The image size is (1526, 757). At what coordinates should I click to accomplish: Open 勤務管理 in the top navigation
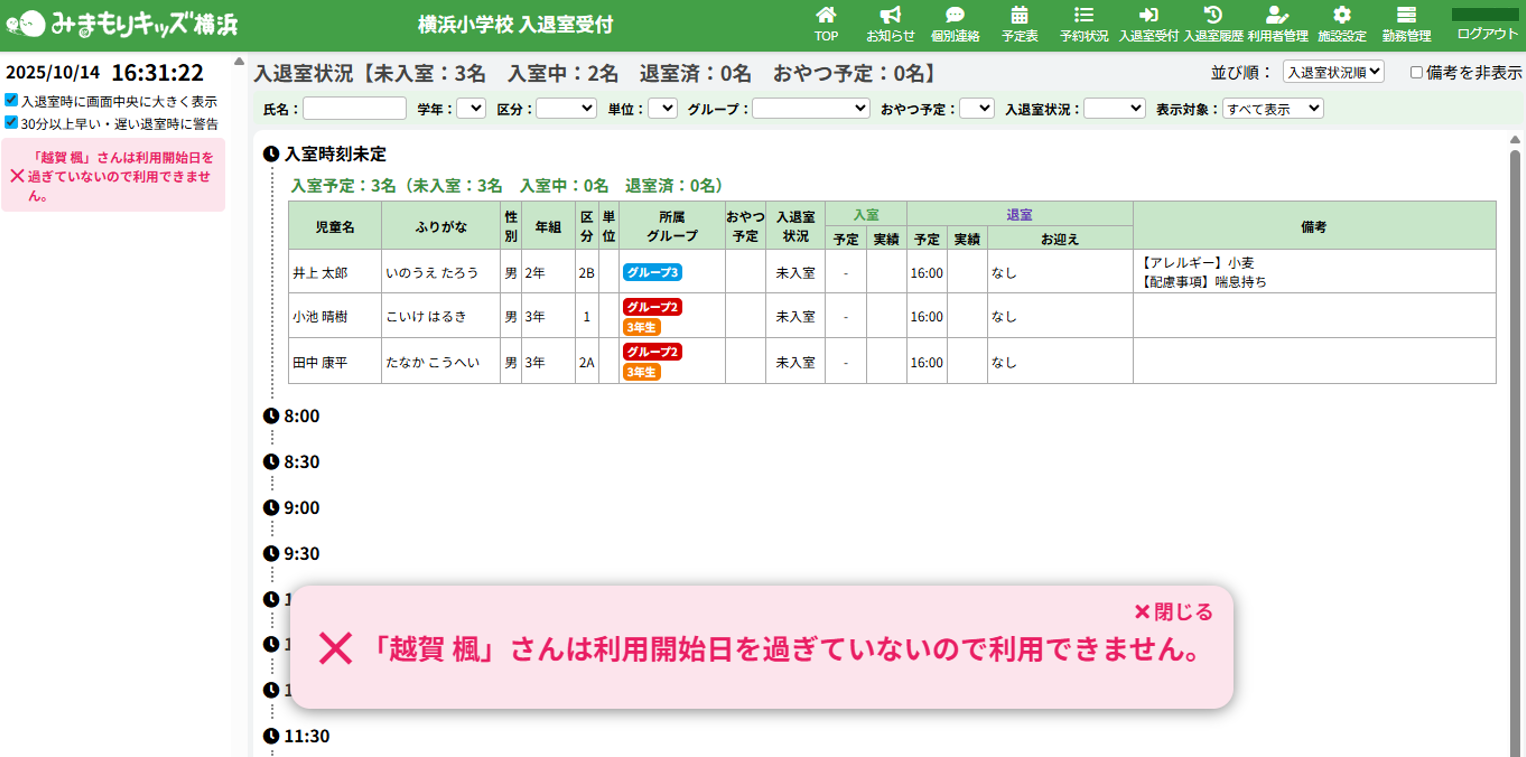1406,24
